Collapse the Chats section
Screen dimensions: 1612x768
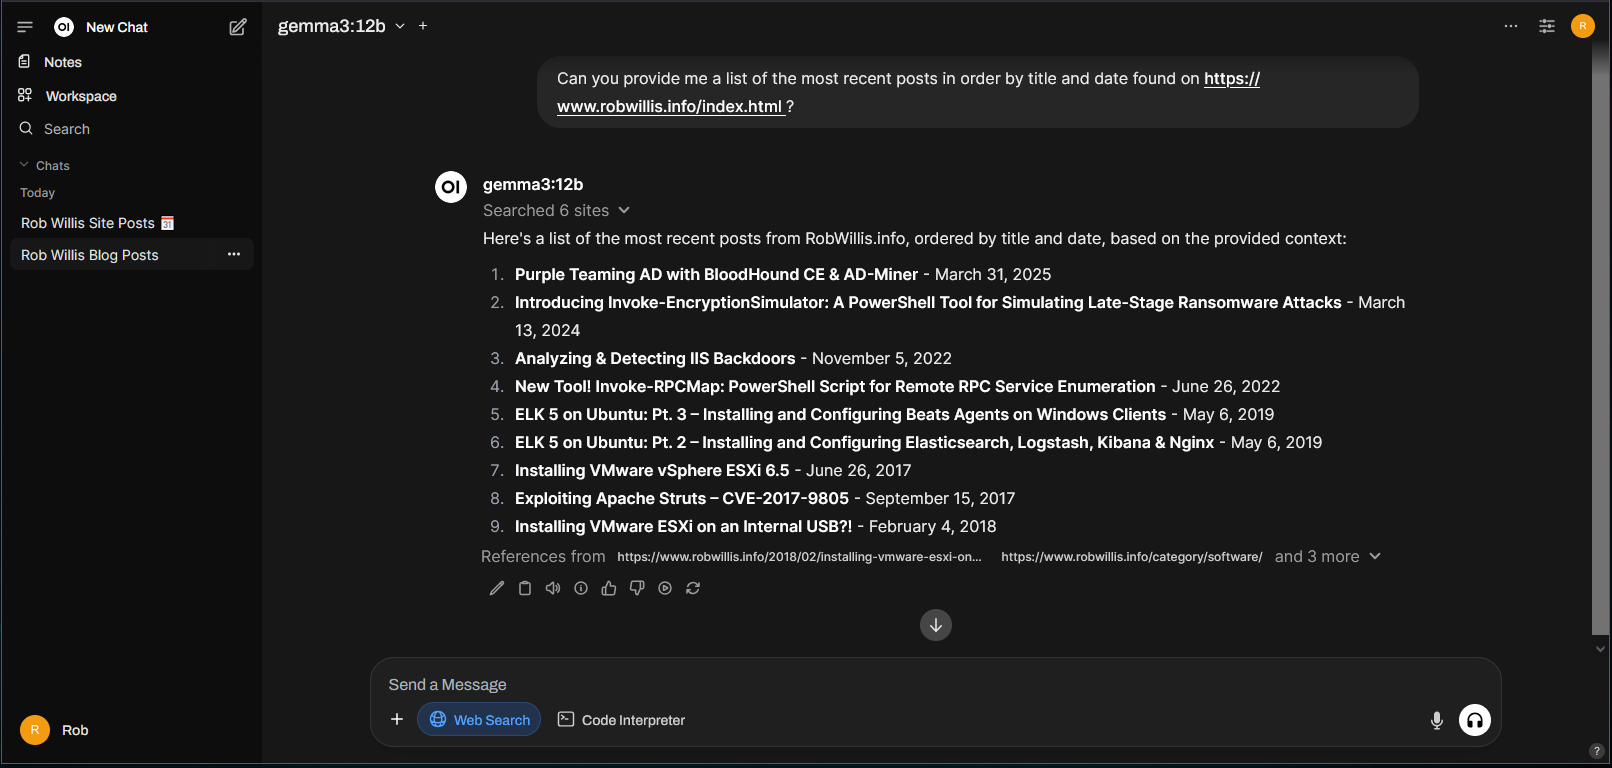[x=45, y=166]
